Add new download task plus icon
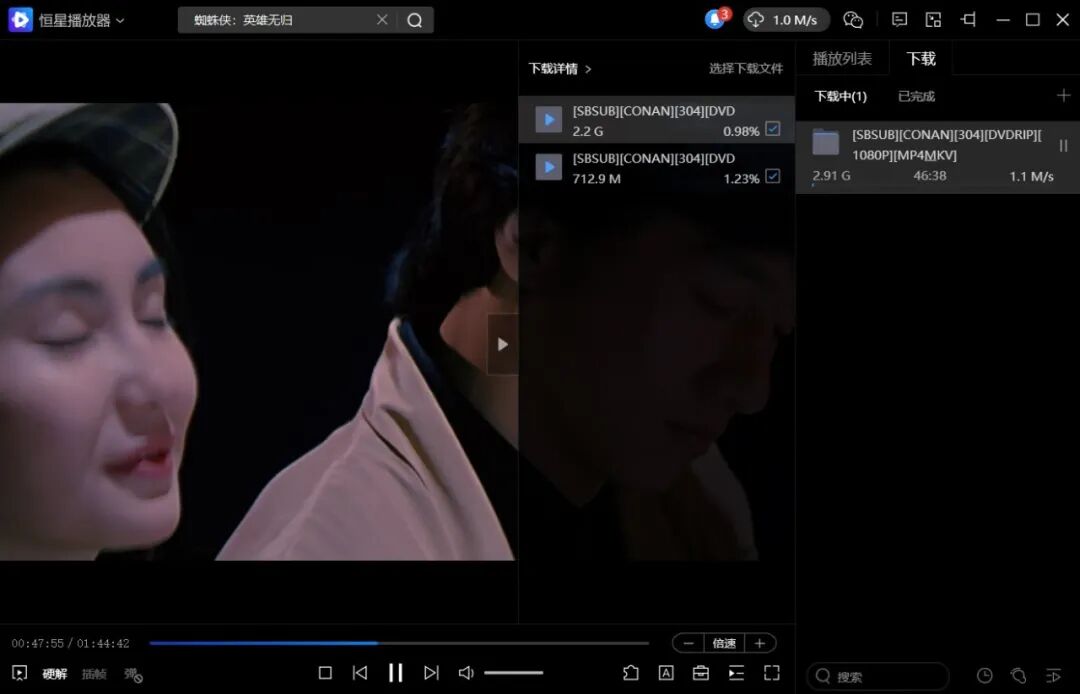 click(x=1063, y=95)
